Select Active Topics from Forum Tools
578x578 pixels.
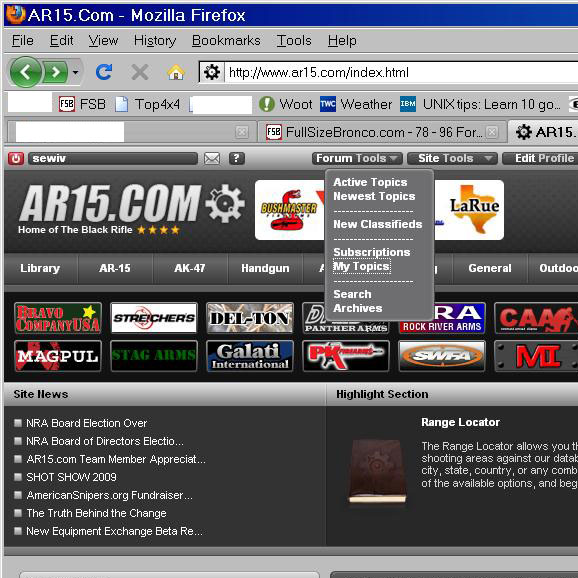click(x=370, y=182)
